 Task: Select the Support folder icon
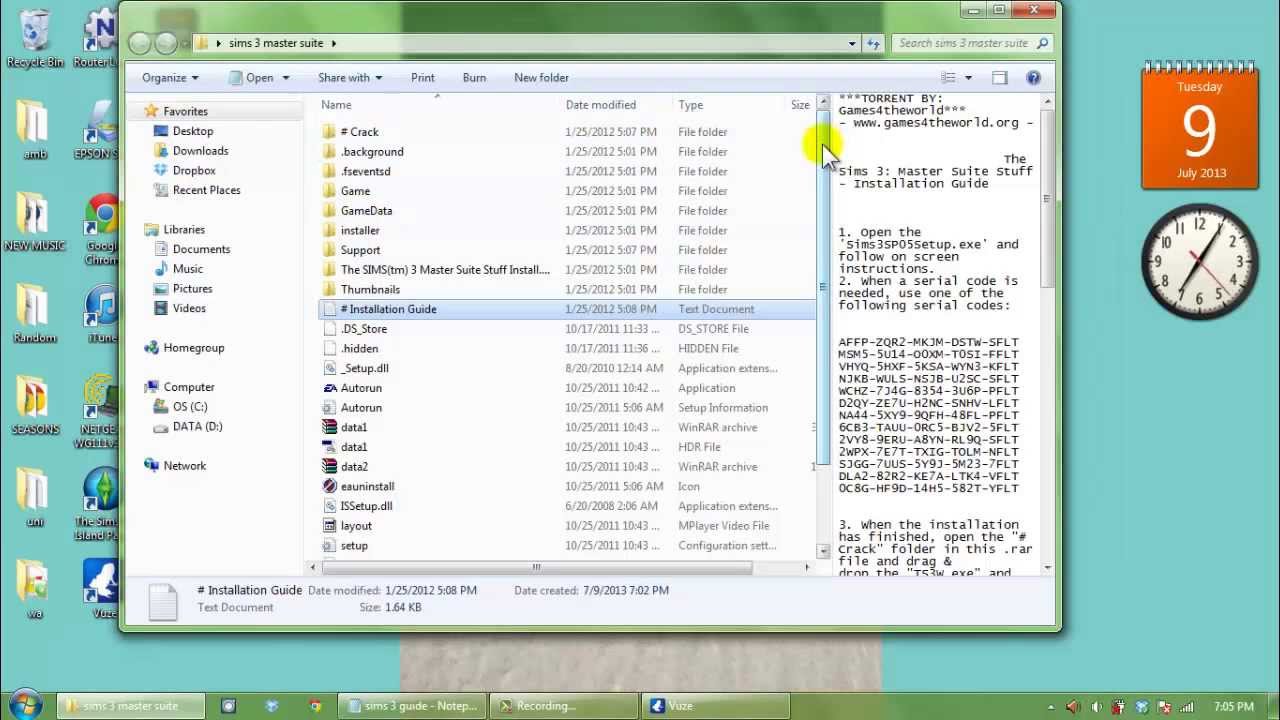pyautogui.click(x=330, y=249)
